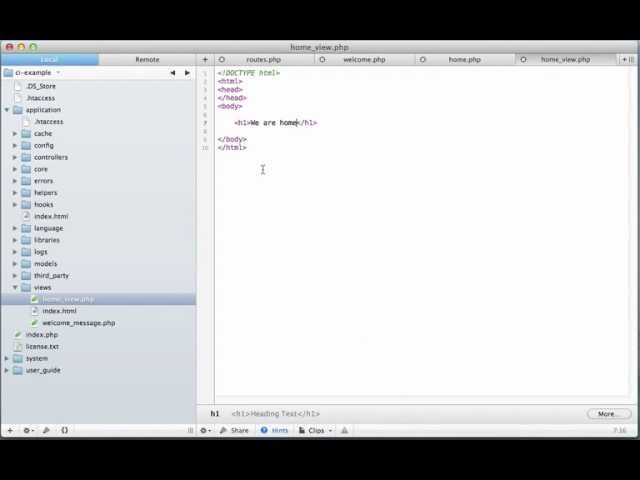The width and height of the screenshot is (640, 480).
Task: Select the errors folder row
Action: [98, 181]
